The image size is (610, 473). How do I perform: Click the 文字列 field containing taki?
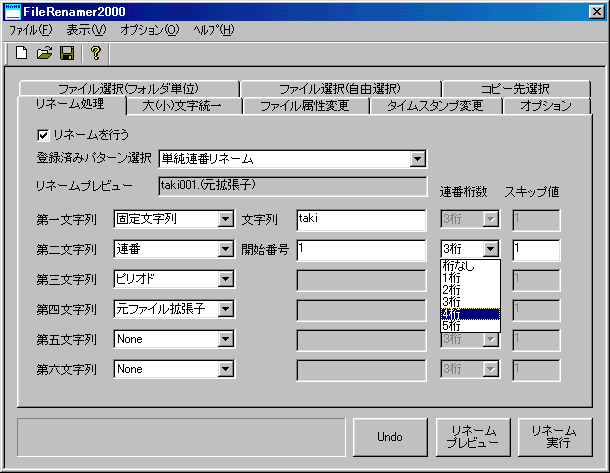[x=361, y=220]
